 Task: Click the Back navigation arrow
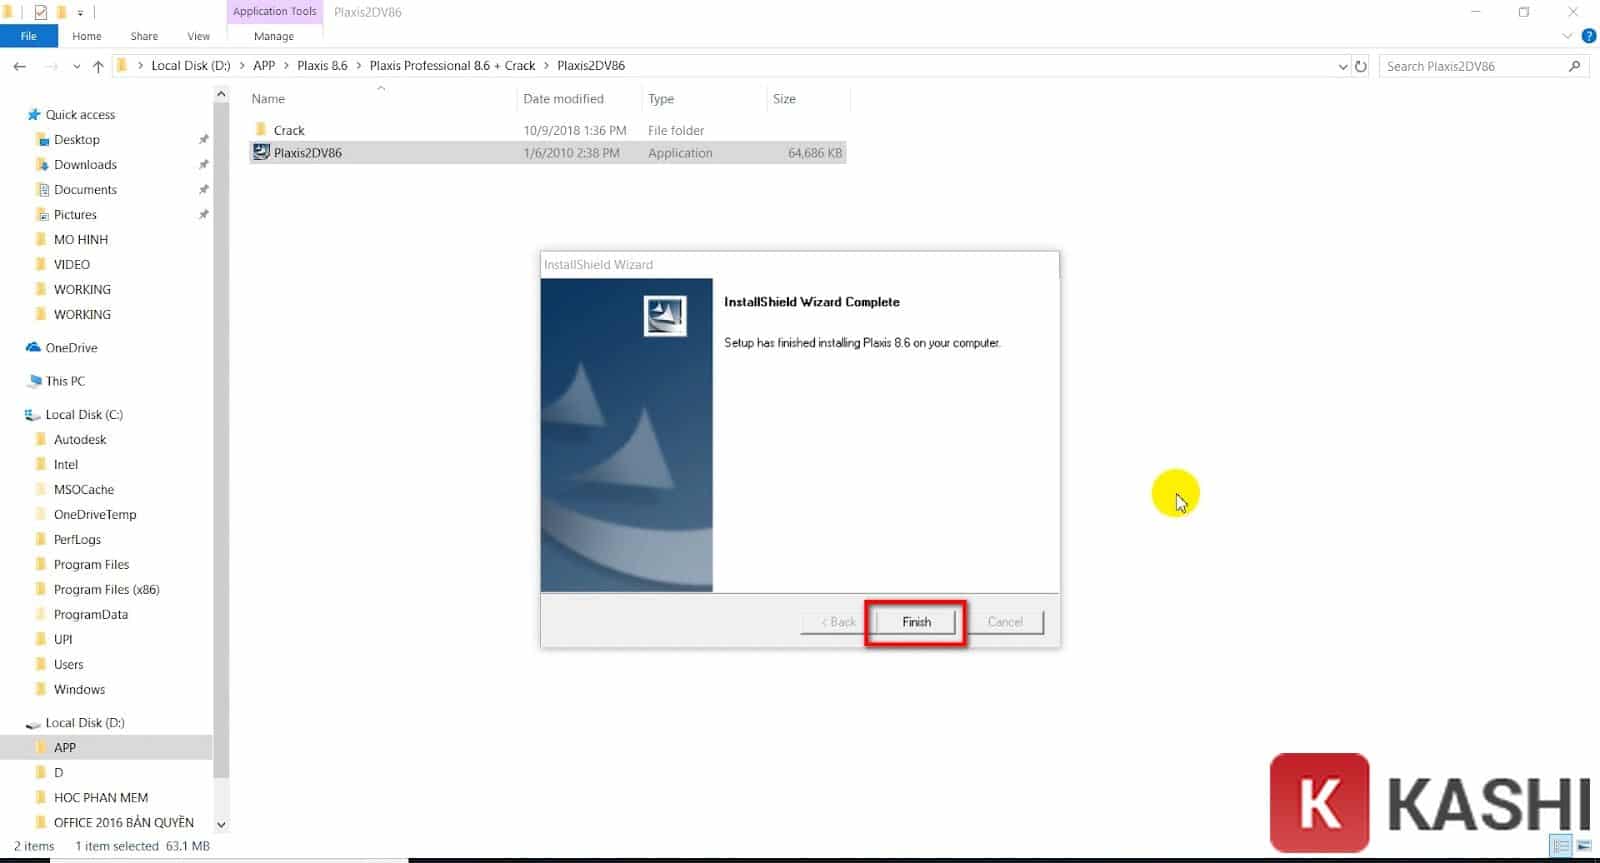coord(20,66)
